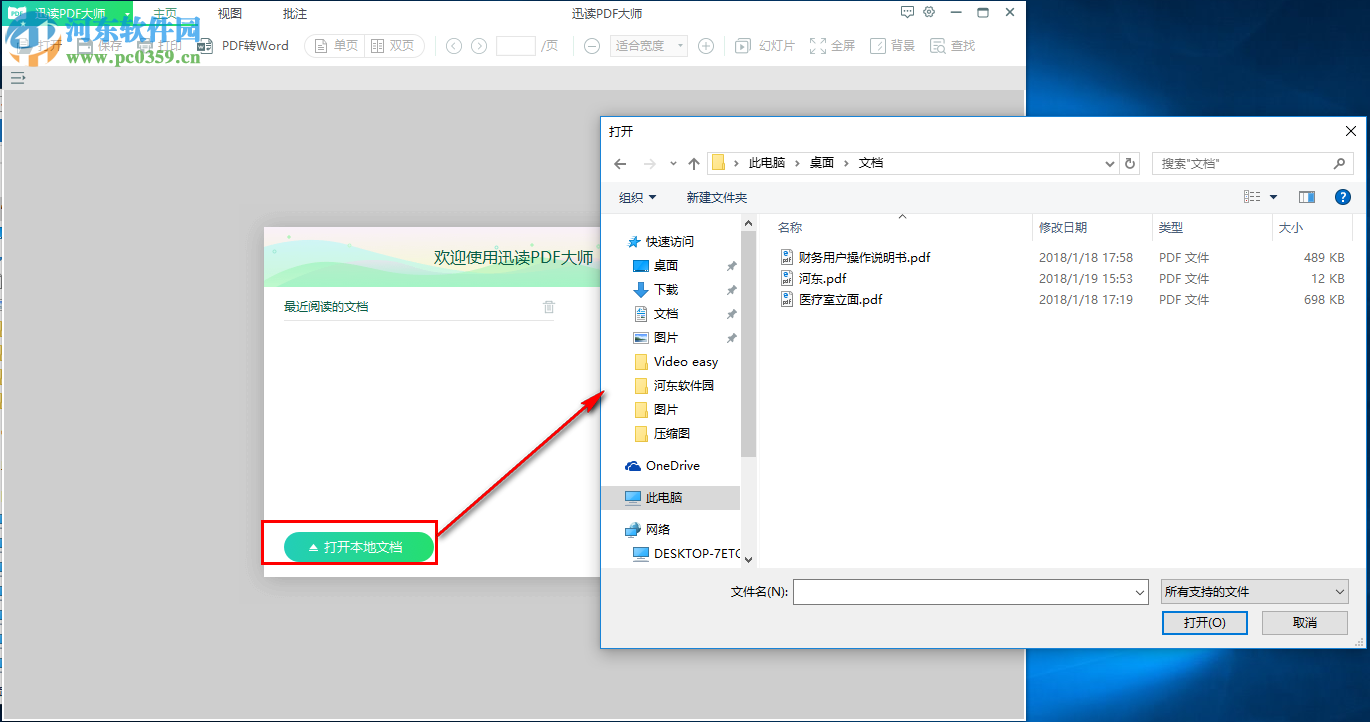Focus the 文件名 filename input field

pos(971,592)
